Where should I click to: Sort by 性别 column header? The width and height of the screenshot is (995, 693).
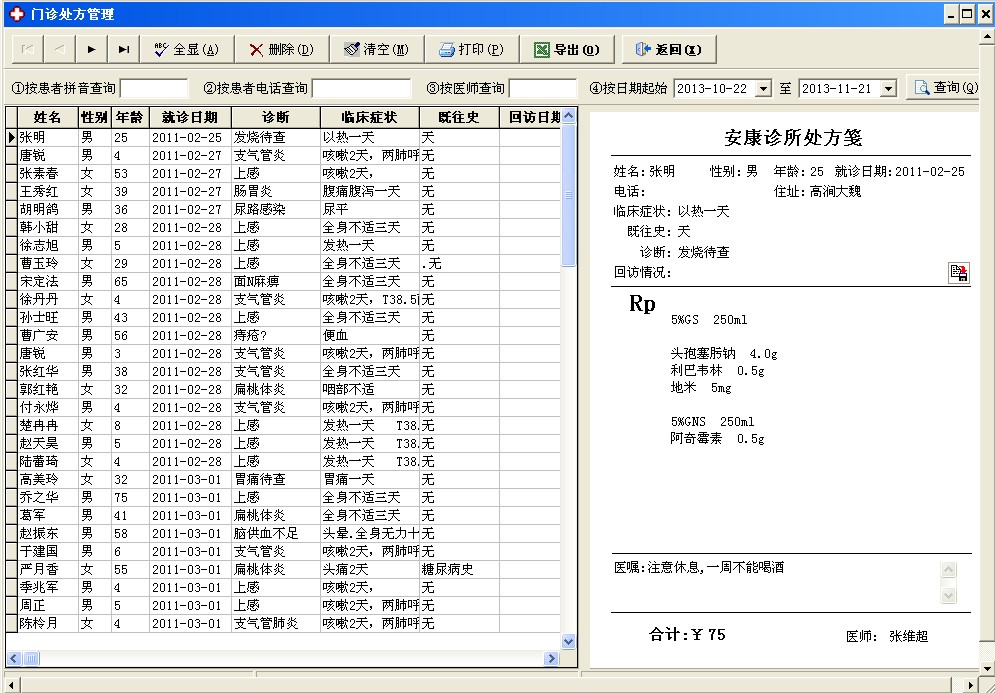(95, 117)
